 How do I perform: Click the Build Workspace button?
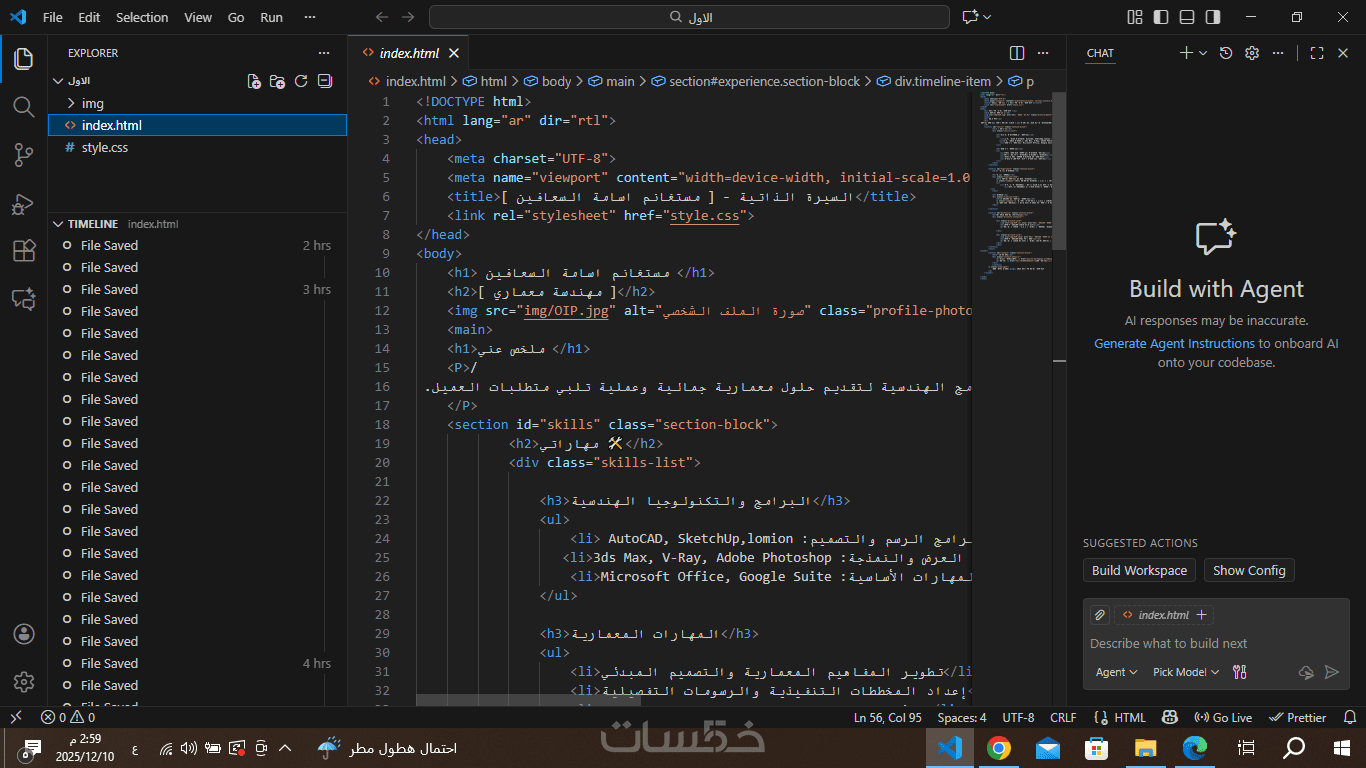1139,570
